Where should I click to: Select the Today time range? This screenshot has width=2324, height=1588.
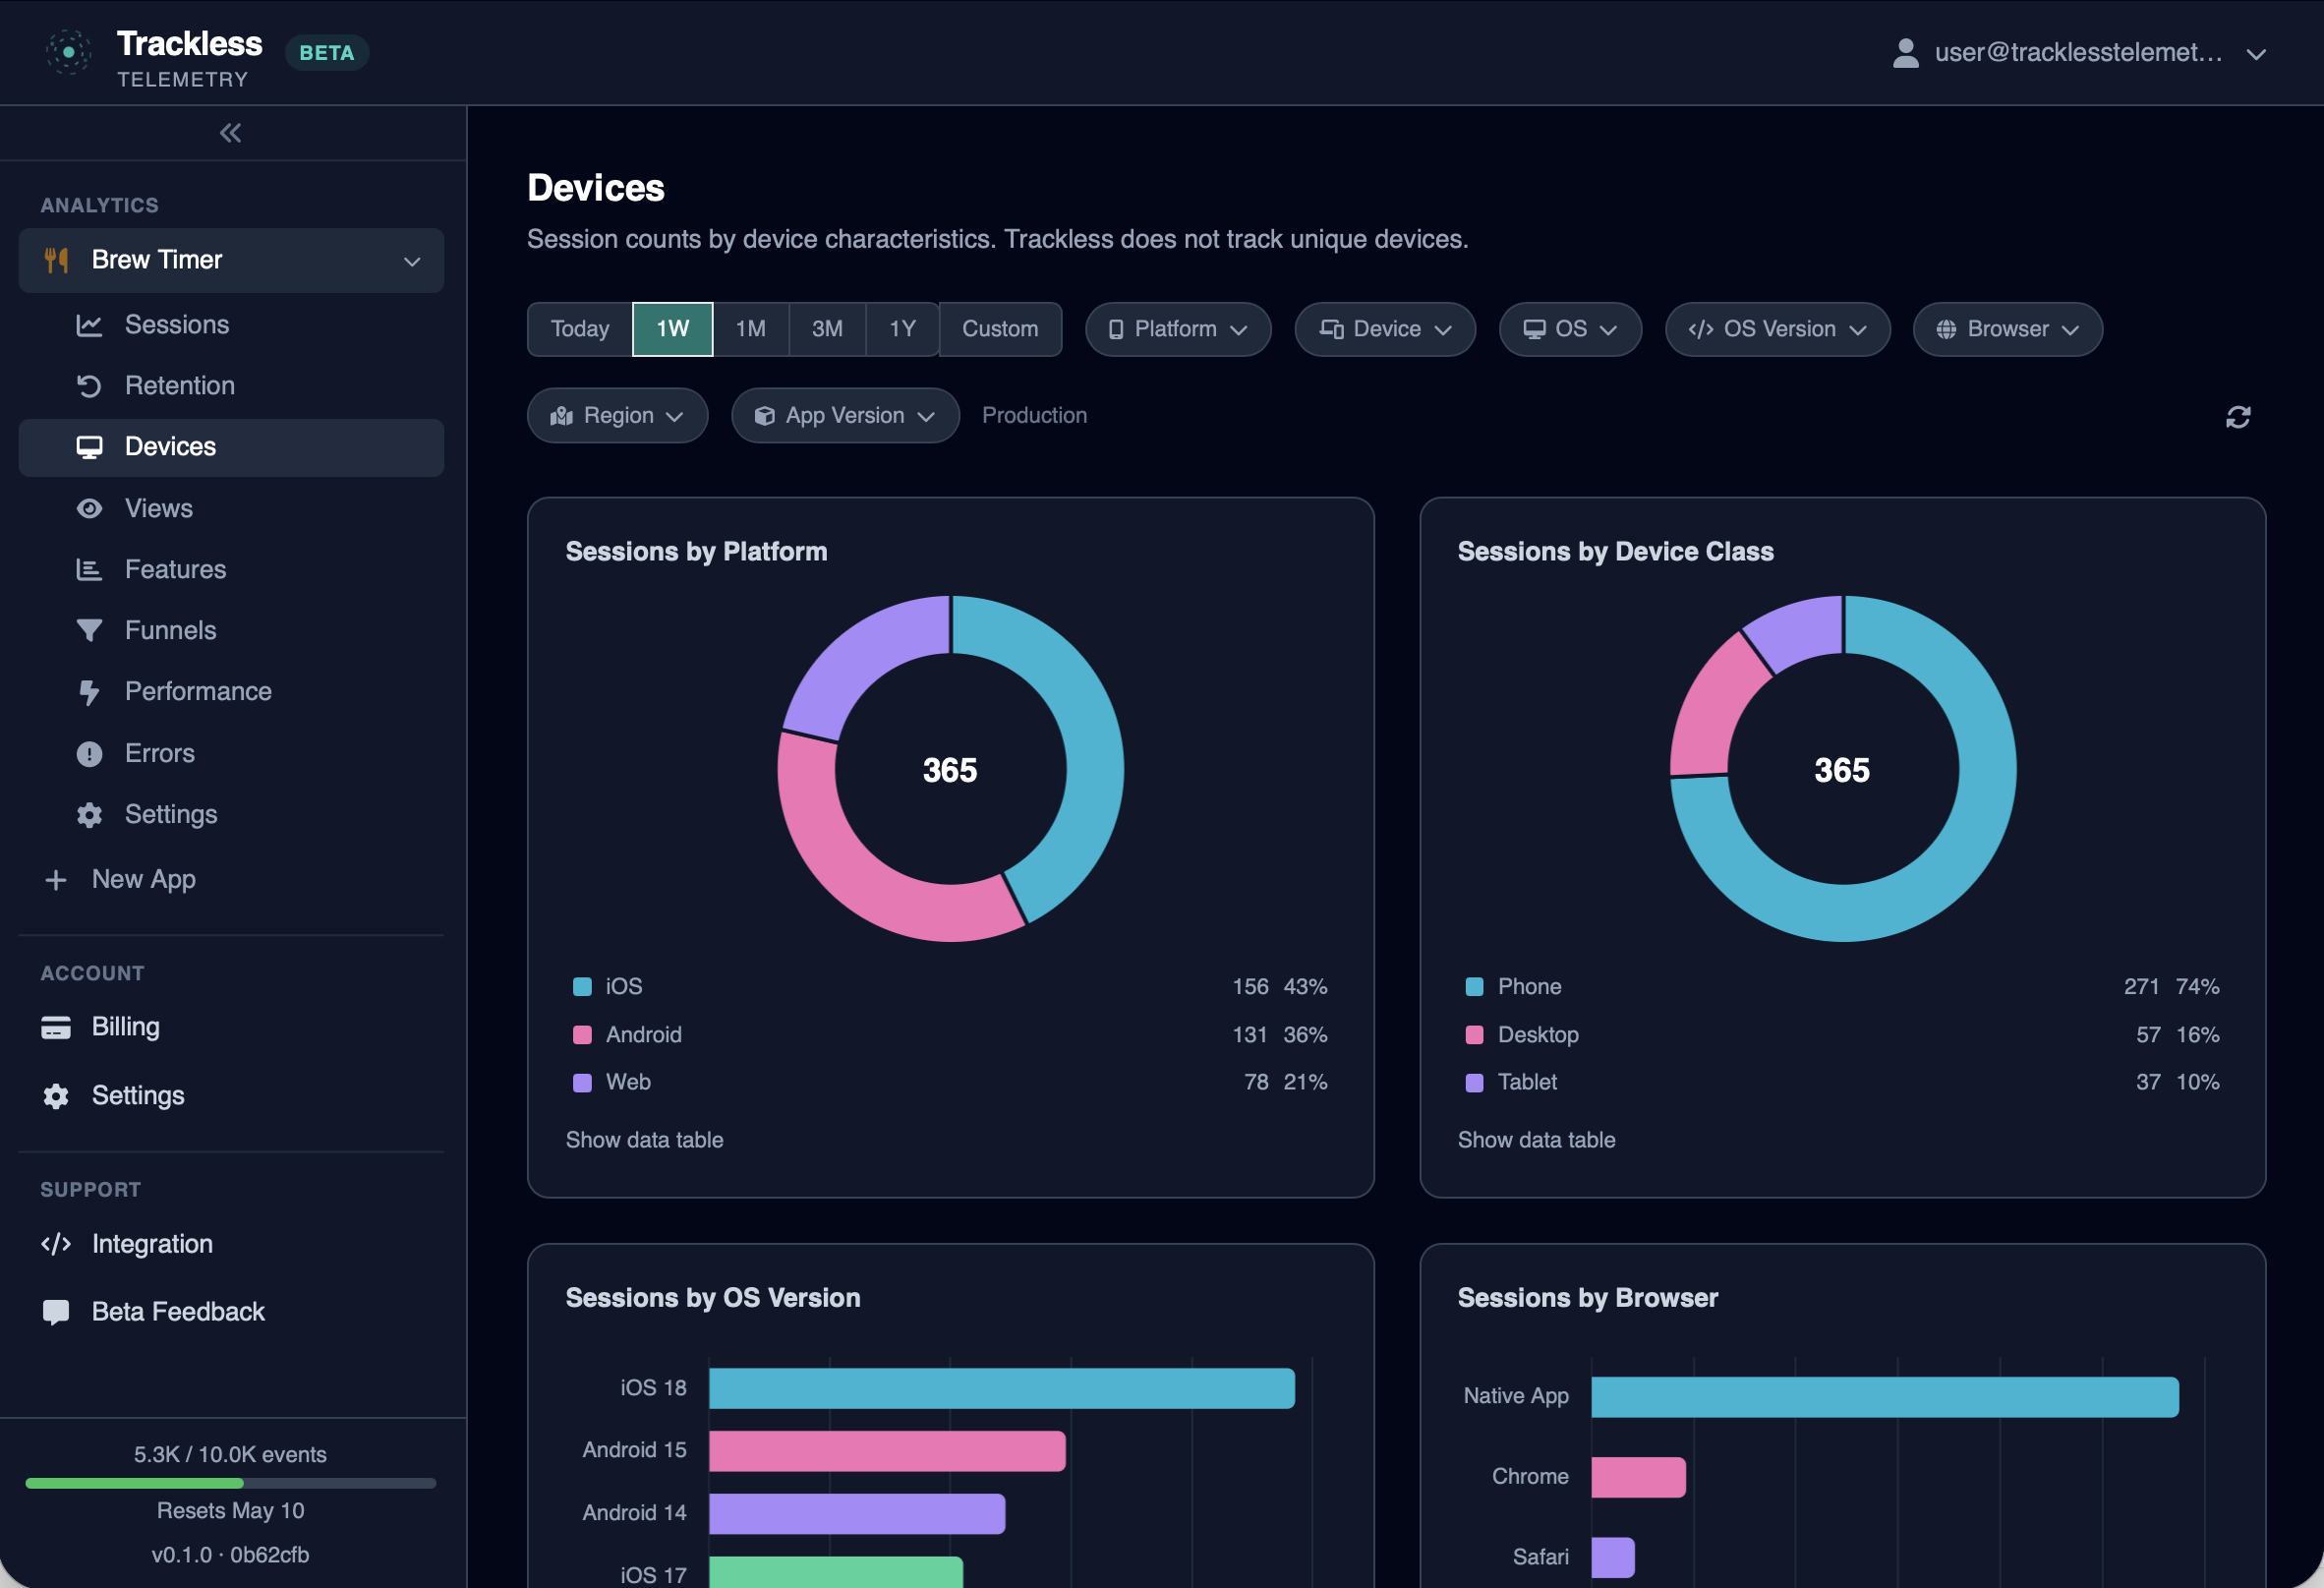pyautogui.click(x=580, y=329)
